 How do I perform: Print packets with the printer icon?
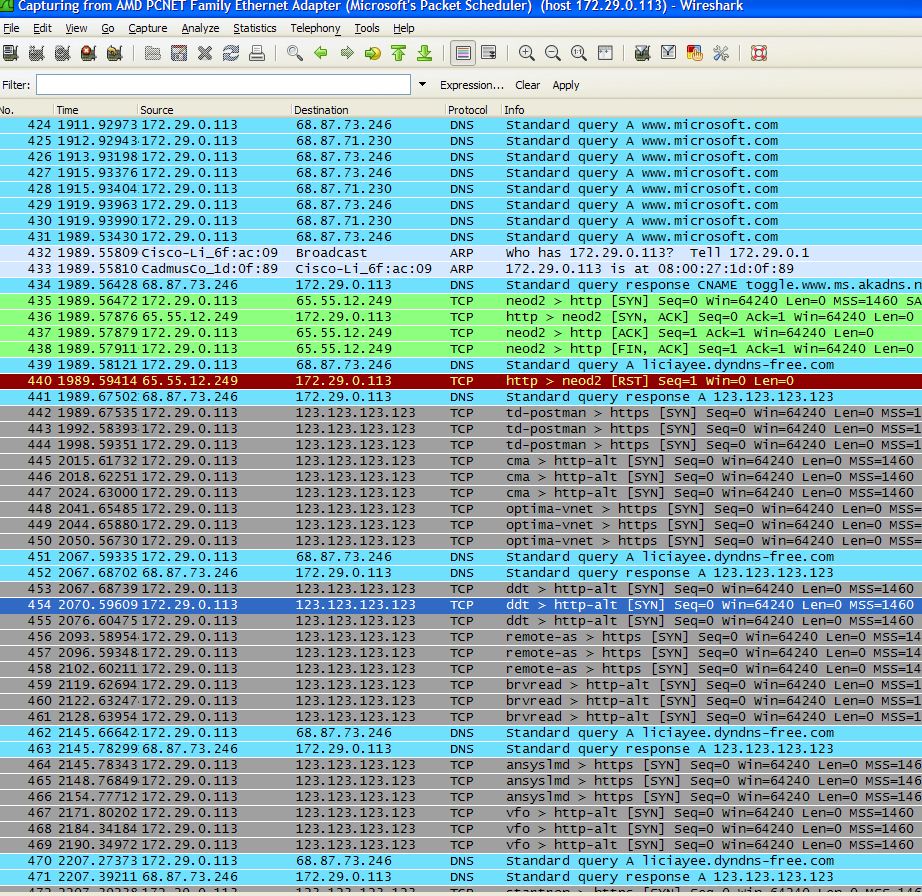pos(257,54)
